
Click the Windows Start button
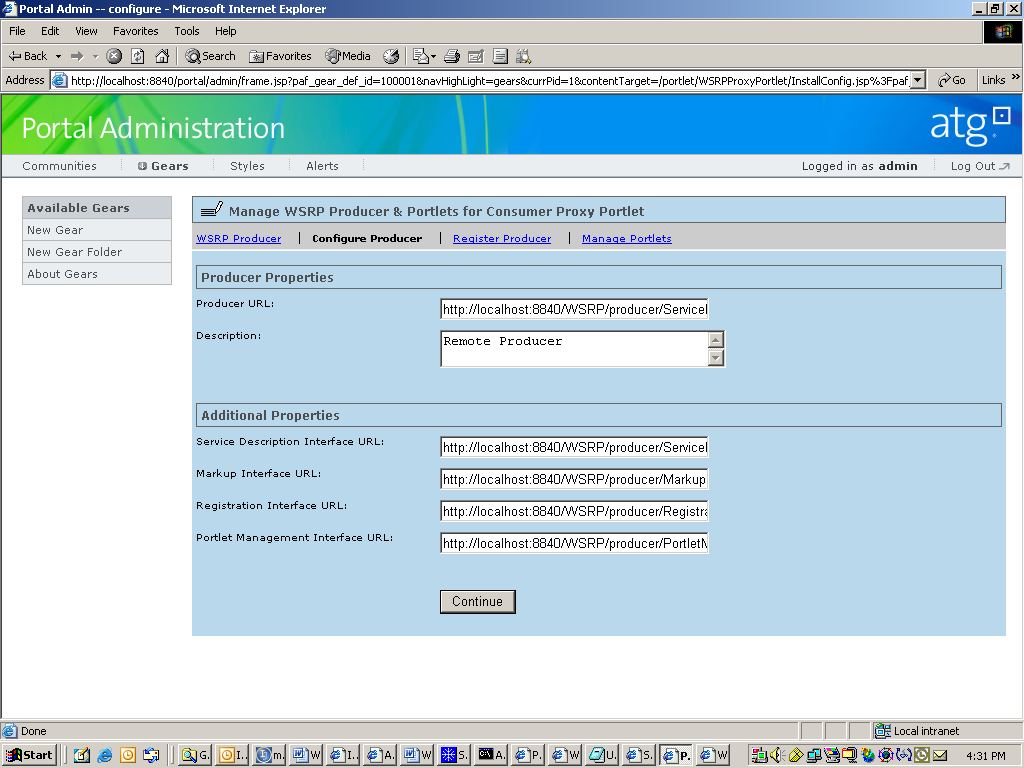[x=29, y=755]
